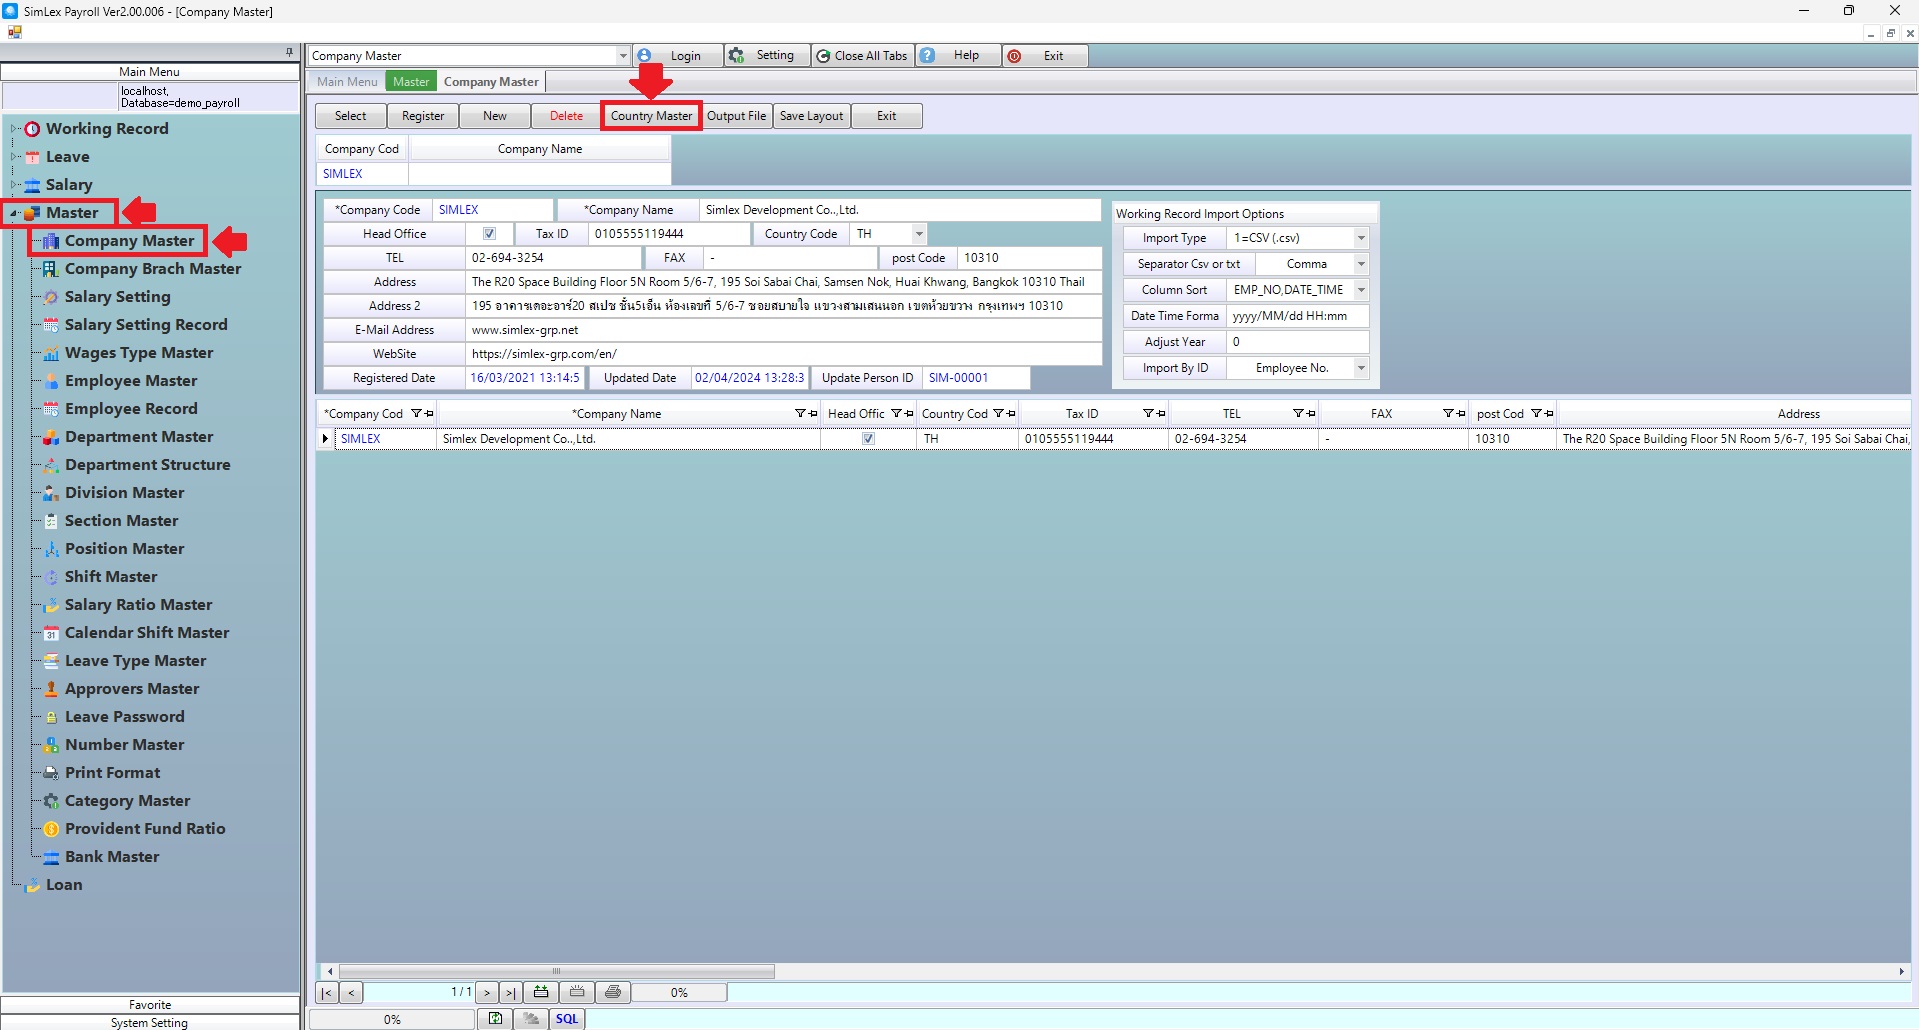The image size is (1919, 1030).
Task: Open the Country Code dropdown
Action: click(918, 234)
